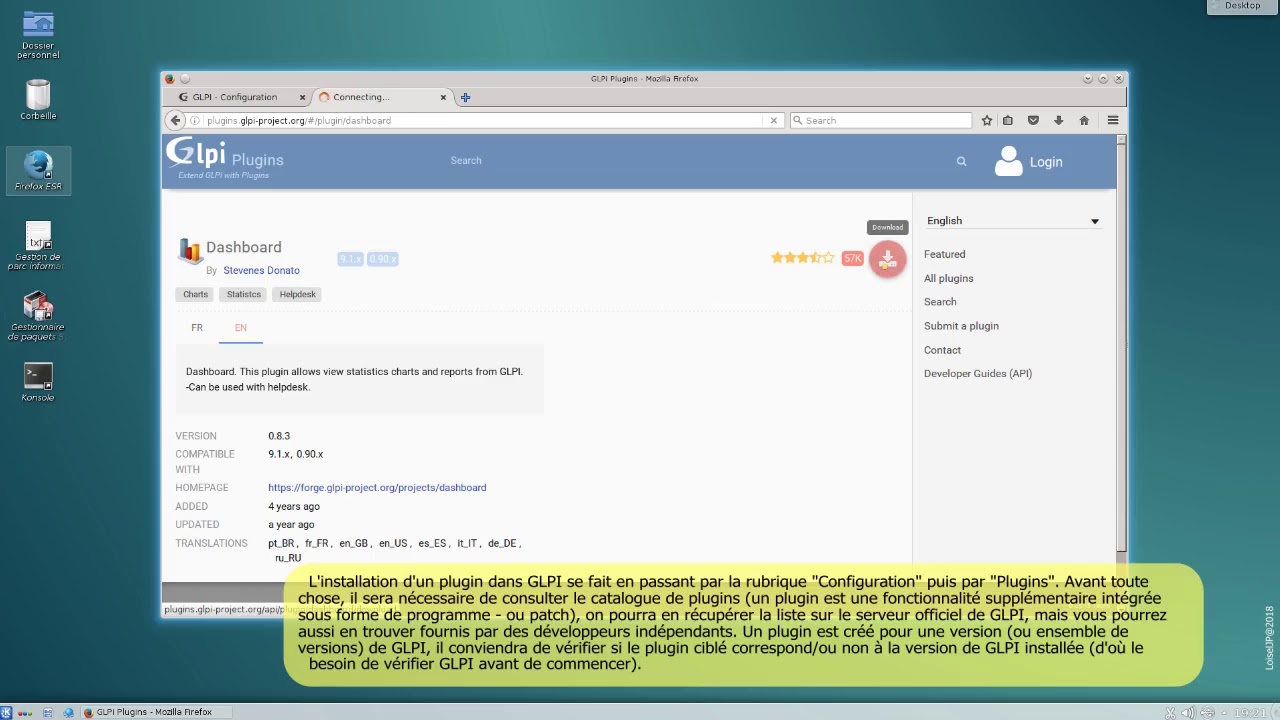Open the English language dropdown
This screenshot has width=1280, height=720.
coord(1012,221)
